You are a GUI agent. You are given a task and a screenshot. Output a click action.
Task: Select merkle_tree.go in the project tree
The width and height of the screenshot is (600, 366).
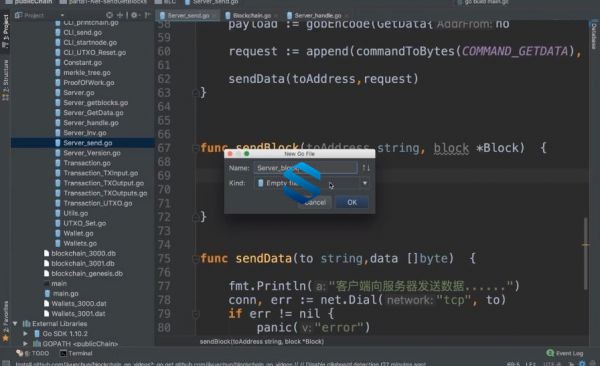(87, 72)
